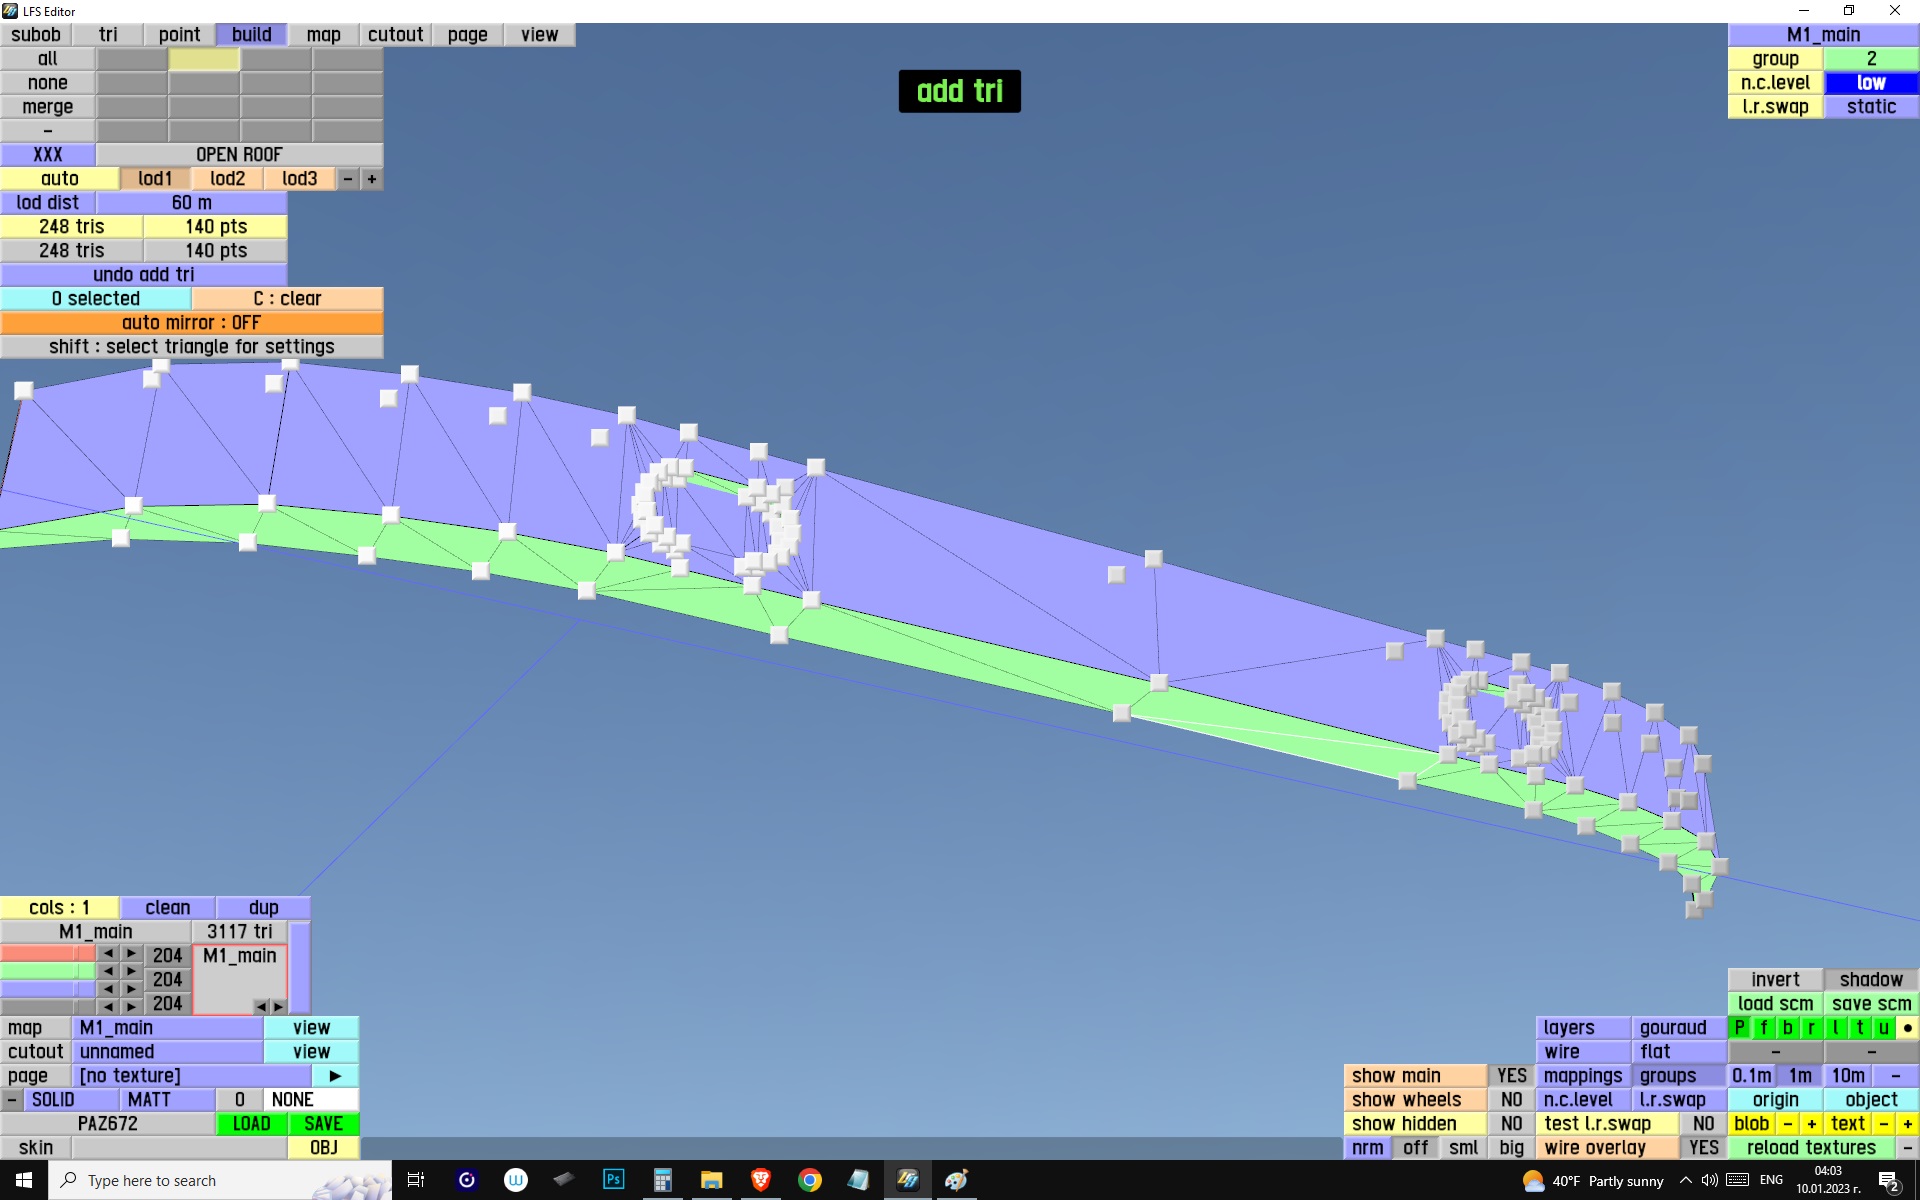
Task: Click the green color left arrow stepper
Action: click(x=108, y=971)
